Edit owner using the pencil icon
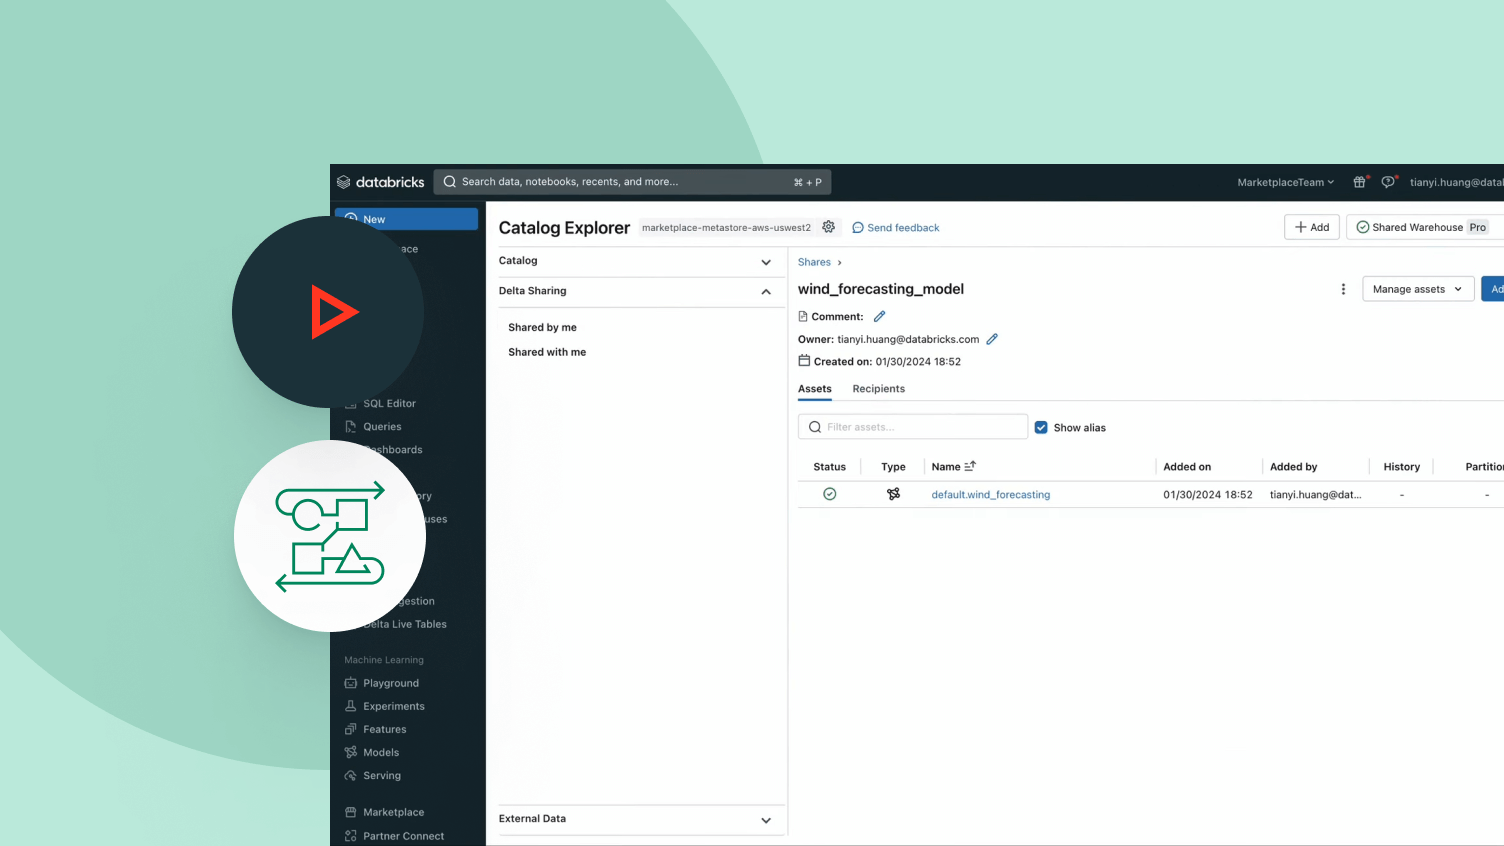This screenshot has width=1504, height=846. coord(992,339)
